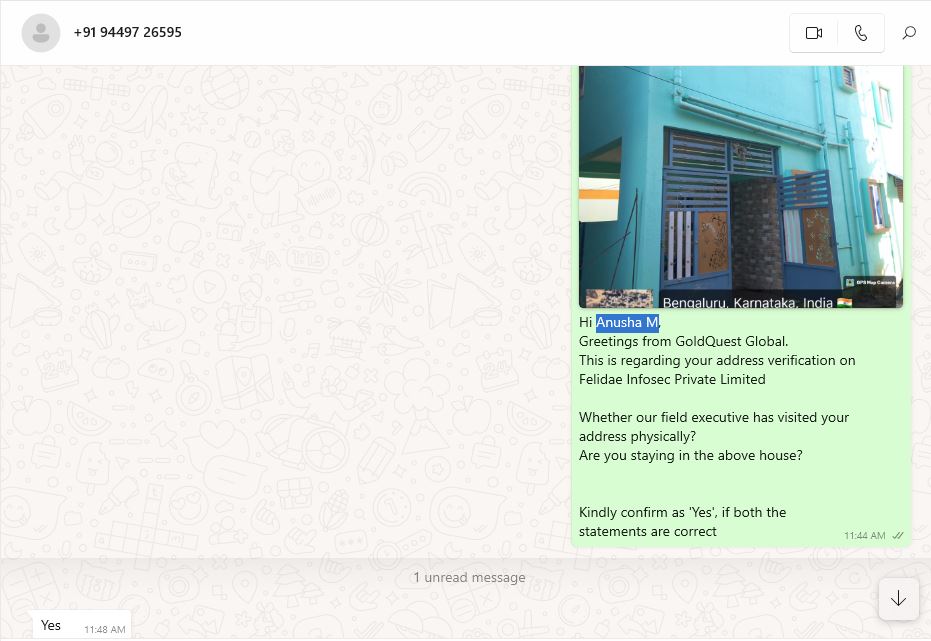Open the search in chat magnifier
The image size is (931, 641).
tap(908, 33)
